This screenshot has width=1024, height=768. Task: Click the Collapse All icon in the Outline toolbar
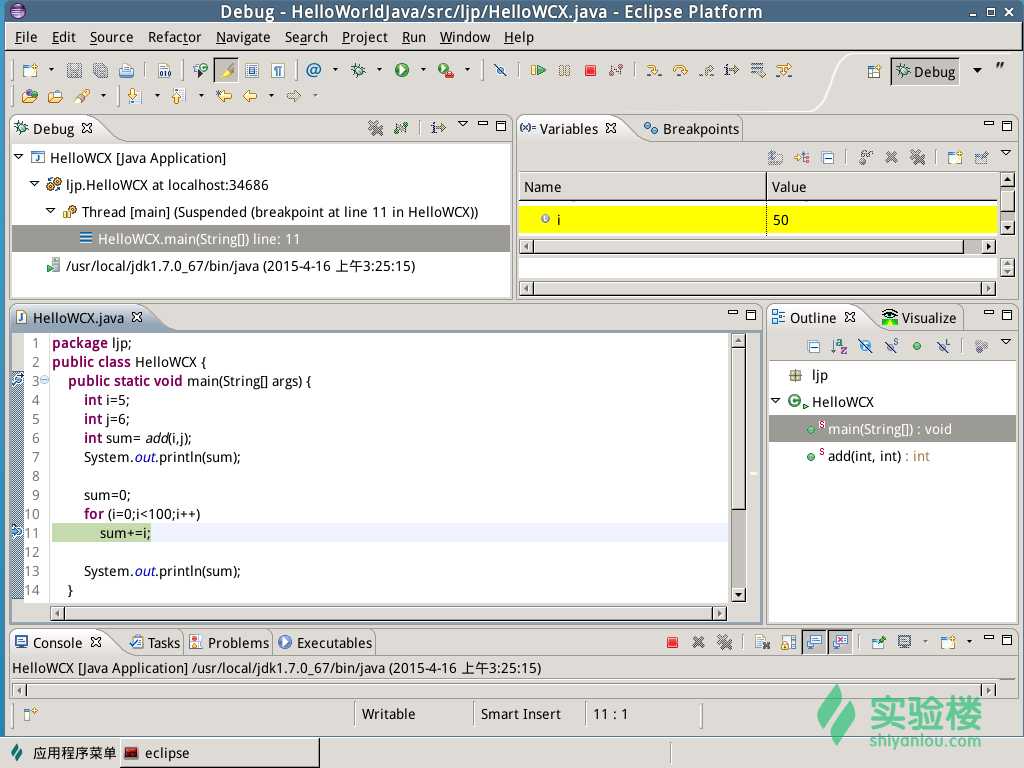[814, 346]
